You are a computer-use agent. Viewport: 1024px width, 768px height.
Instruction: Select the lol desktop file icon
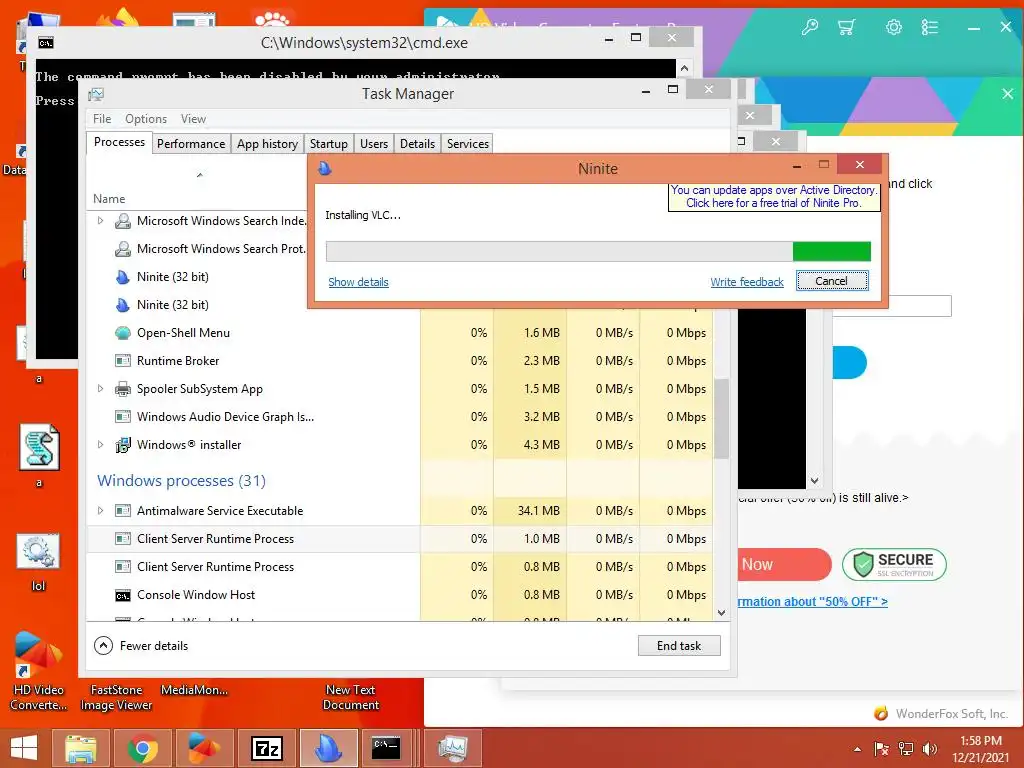(38, 563)
